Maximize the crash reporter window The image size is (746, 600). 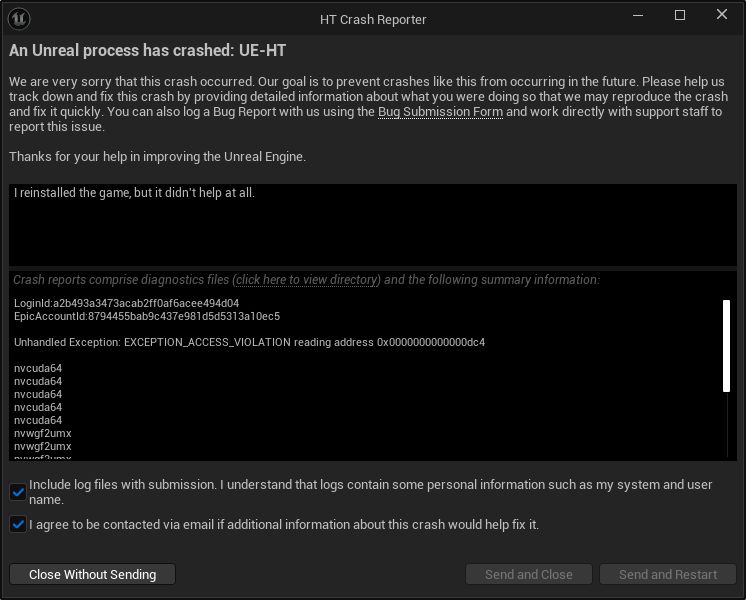point(680,15)
